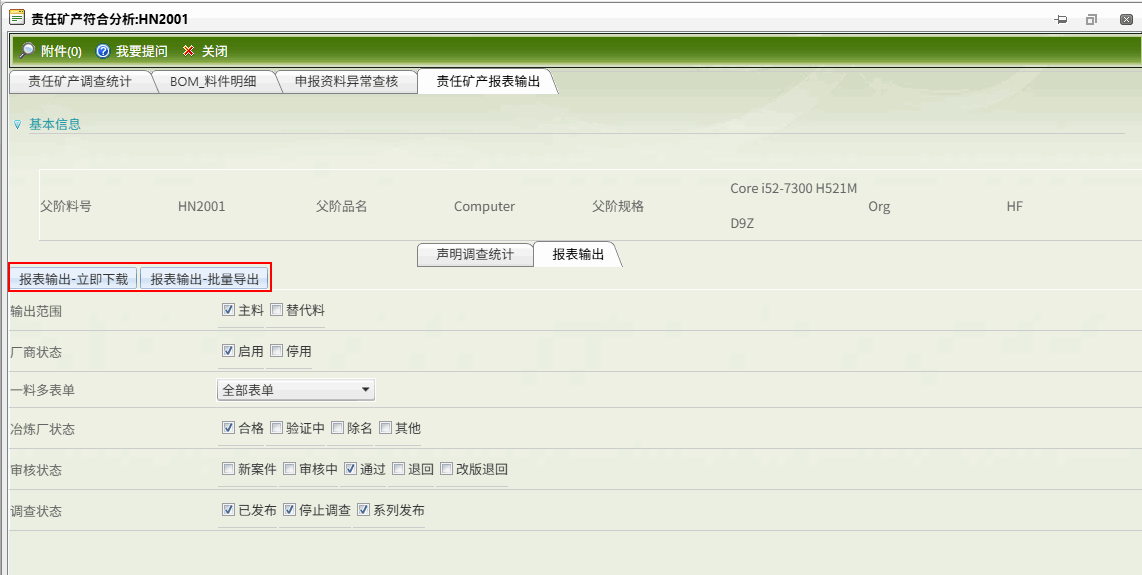
Task: Click the document icon in title bar
Action: click(16, 19)
